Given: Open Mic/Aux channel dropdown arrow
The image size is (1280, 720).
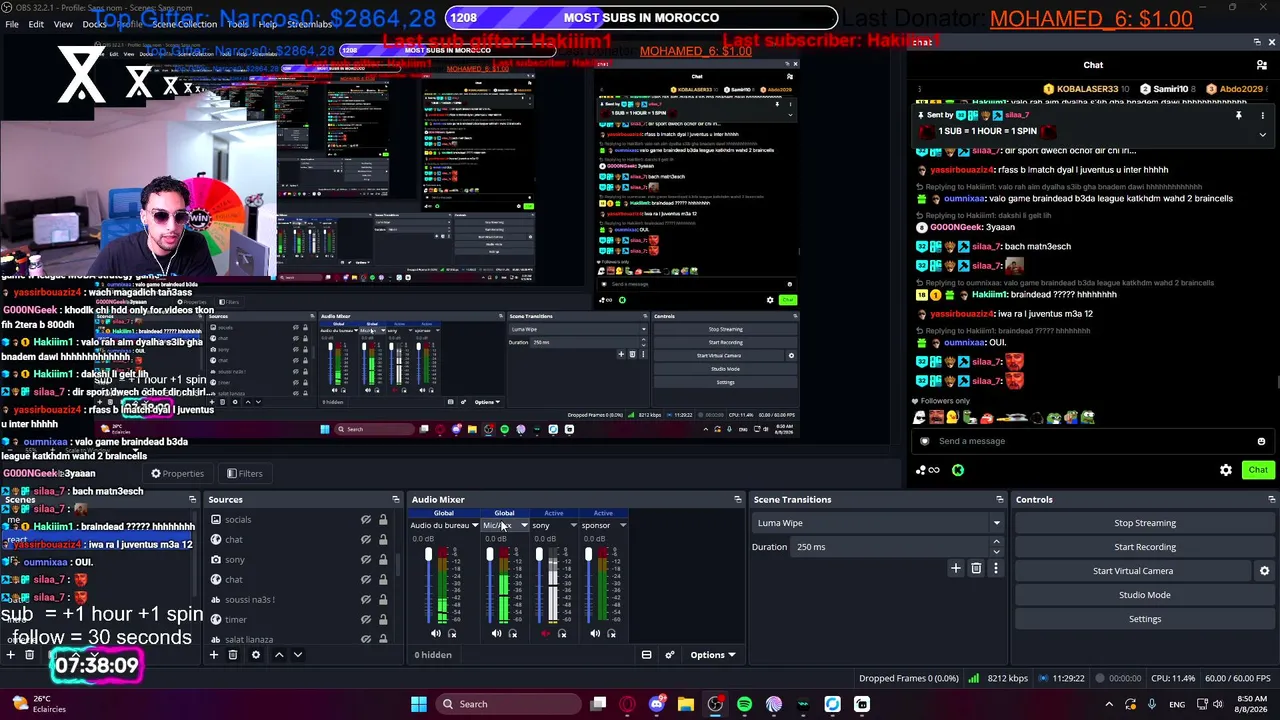Looking at the screenshot, I should (x=523, y=525).
